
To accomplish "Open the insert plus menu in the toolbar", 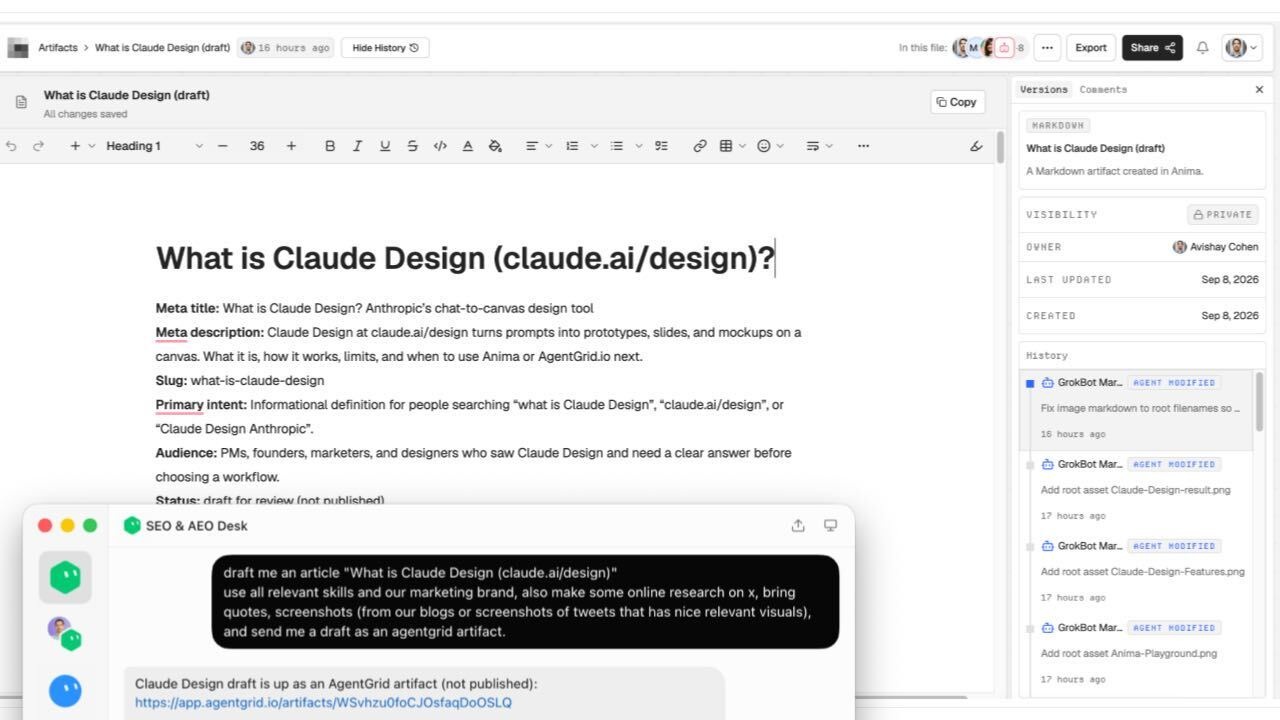I will point(82,146).
